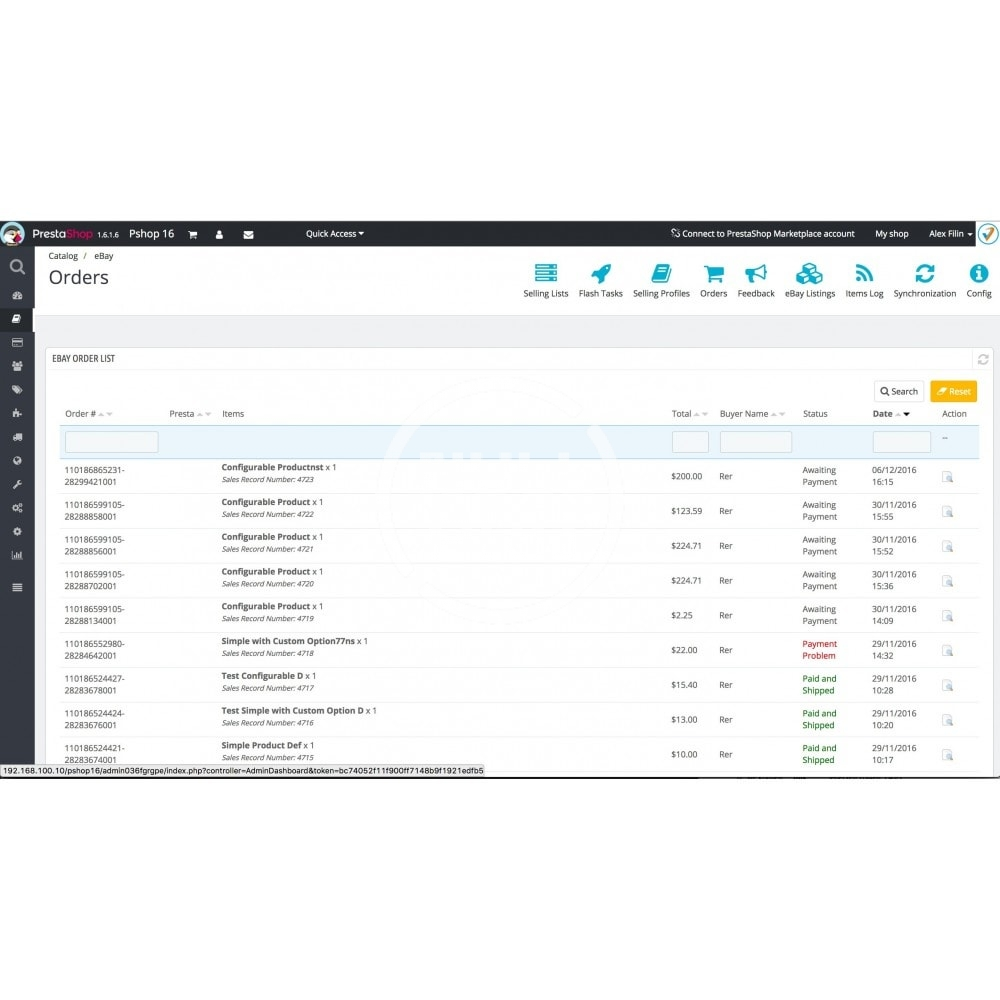Click the Order # filter field
This screenshot has height=1000, width=1000.
[111, 442]
